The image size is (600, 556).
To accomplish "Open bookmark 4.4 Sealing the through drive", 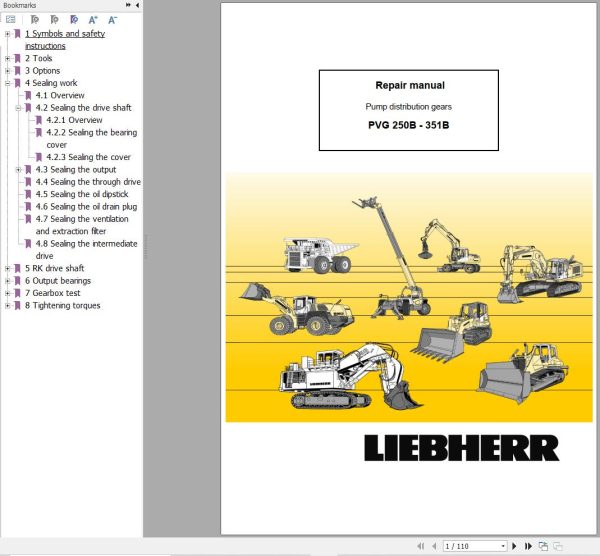I will pyautogui.click(x=88, y=182).
